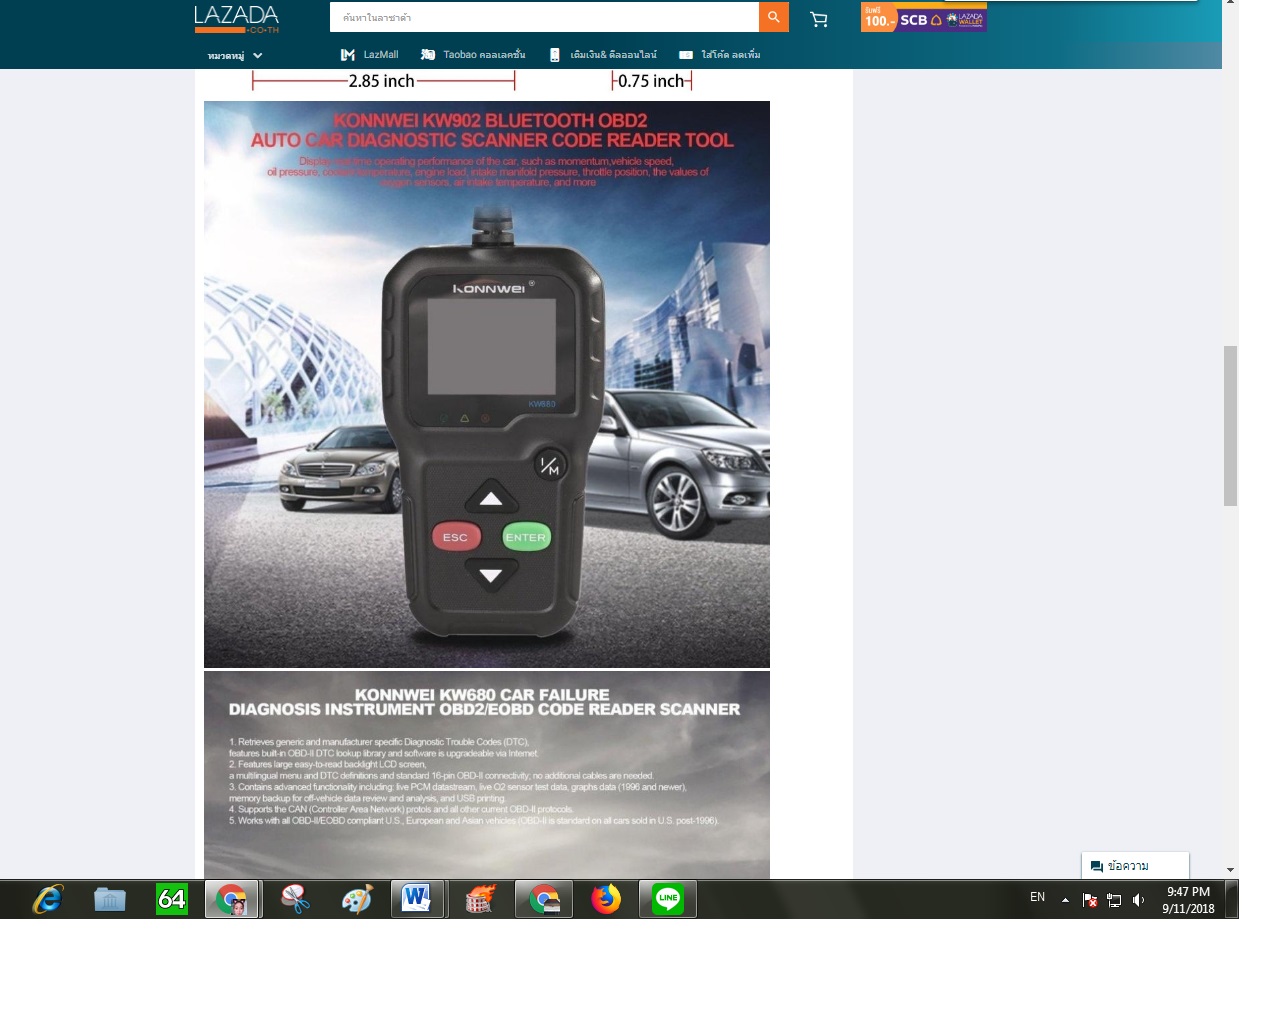Switch input language using the EN indicator

point(1037,897)
